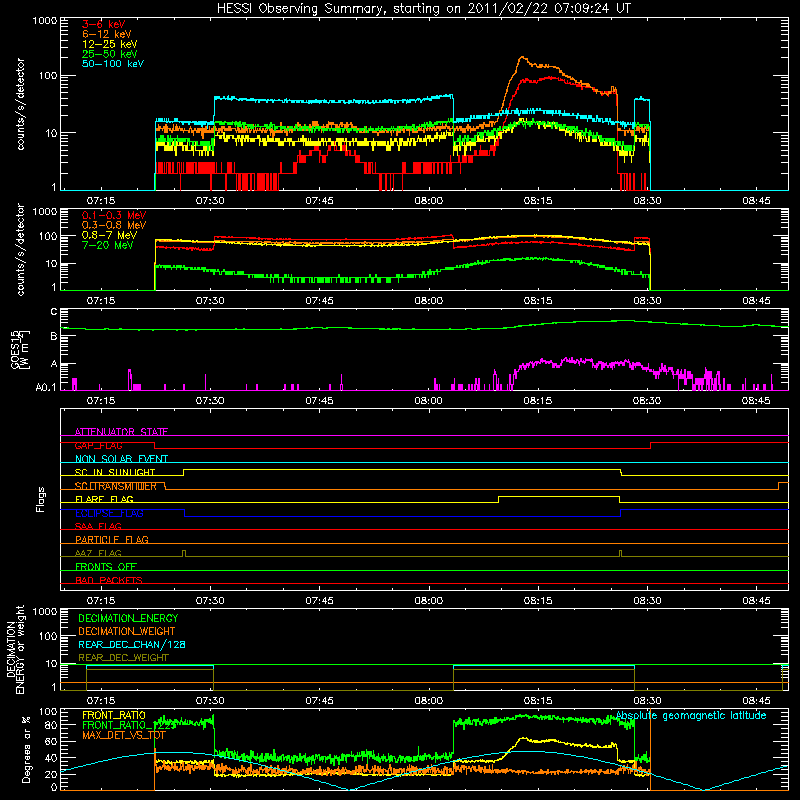Click the SAA_FLAG label

(98, 526)
